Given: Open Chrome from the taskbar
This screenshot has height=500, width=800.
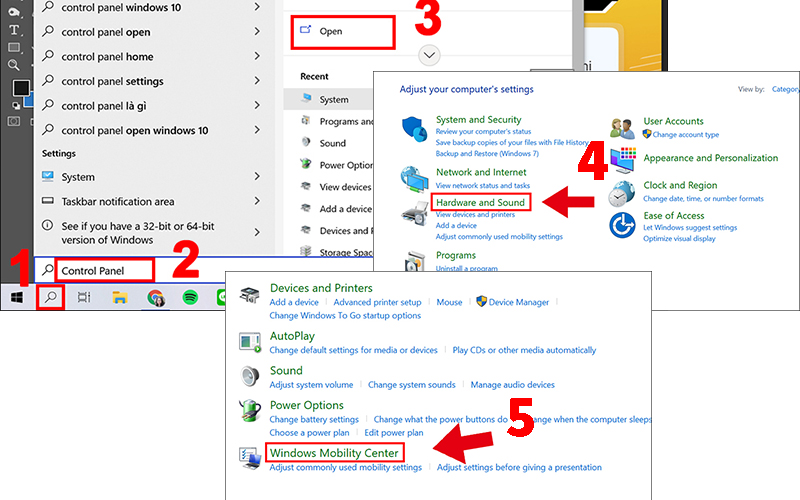Looking at the screenshot, I should [156, 297].
